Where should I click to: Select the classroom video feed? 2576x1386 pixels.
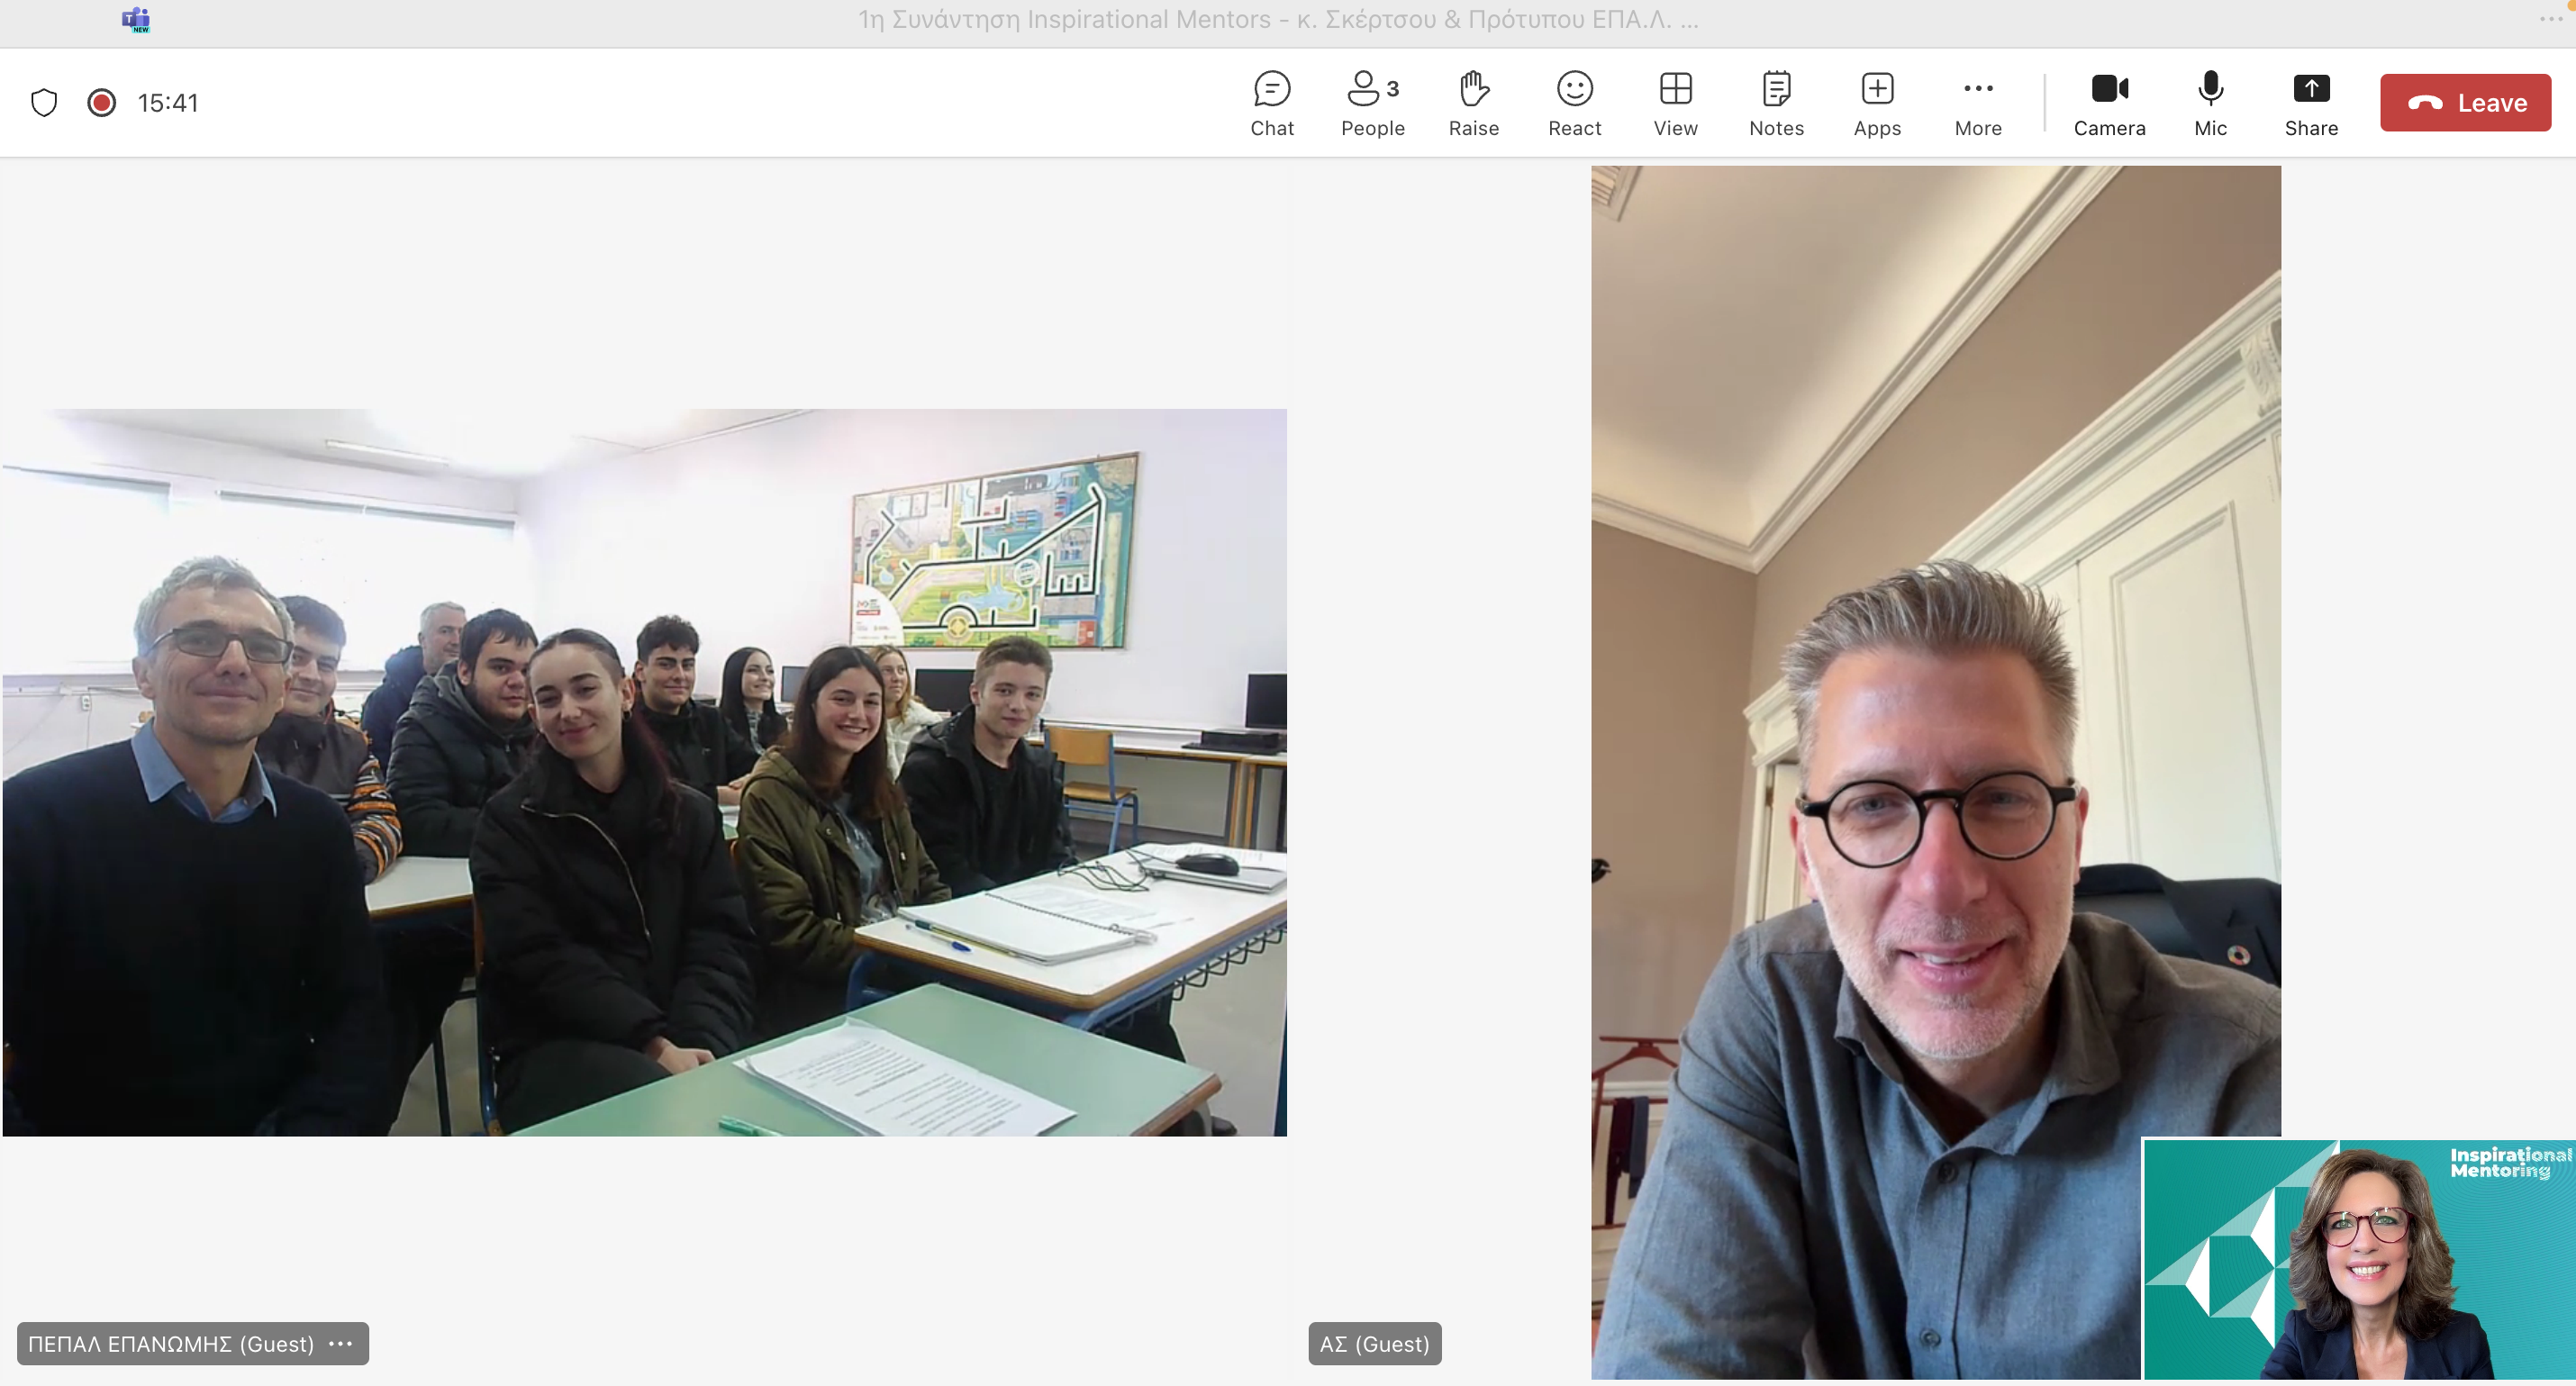pos(644,771)
